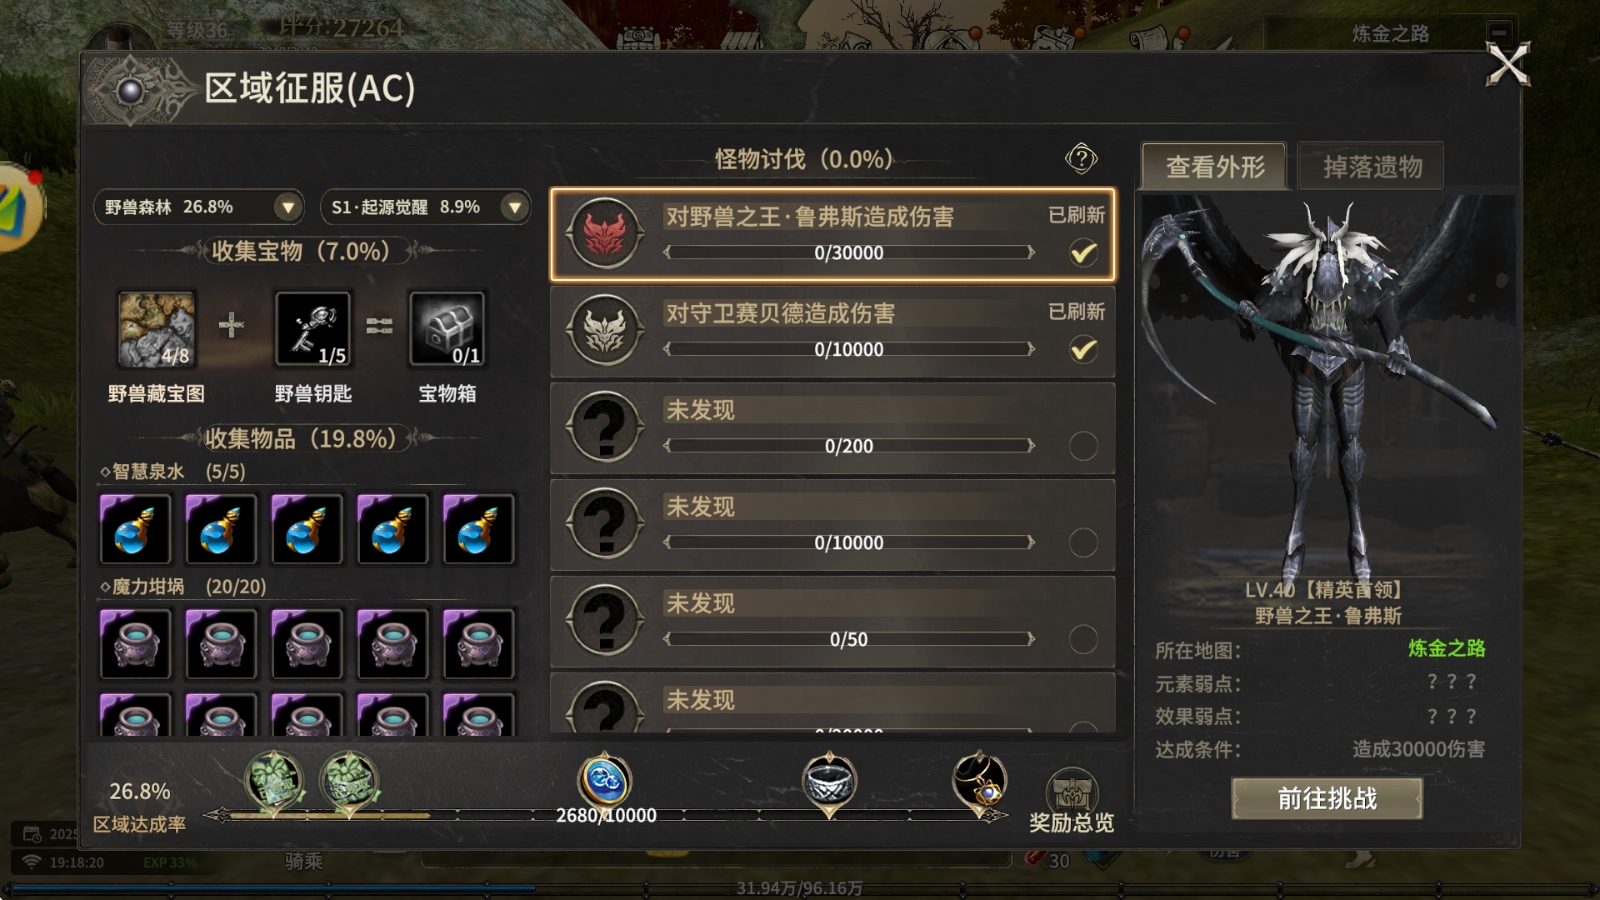The width and height of the screenshot is (1600, 900).
Task: Toggle the checkmark for 野兽之王·鲁弗斯 quest
Action: pyautogui.click(x=1083, y=253)
